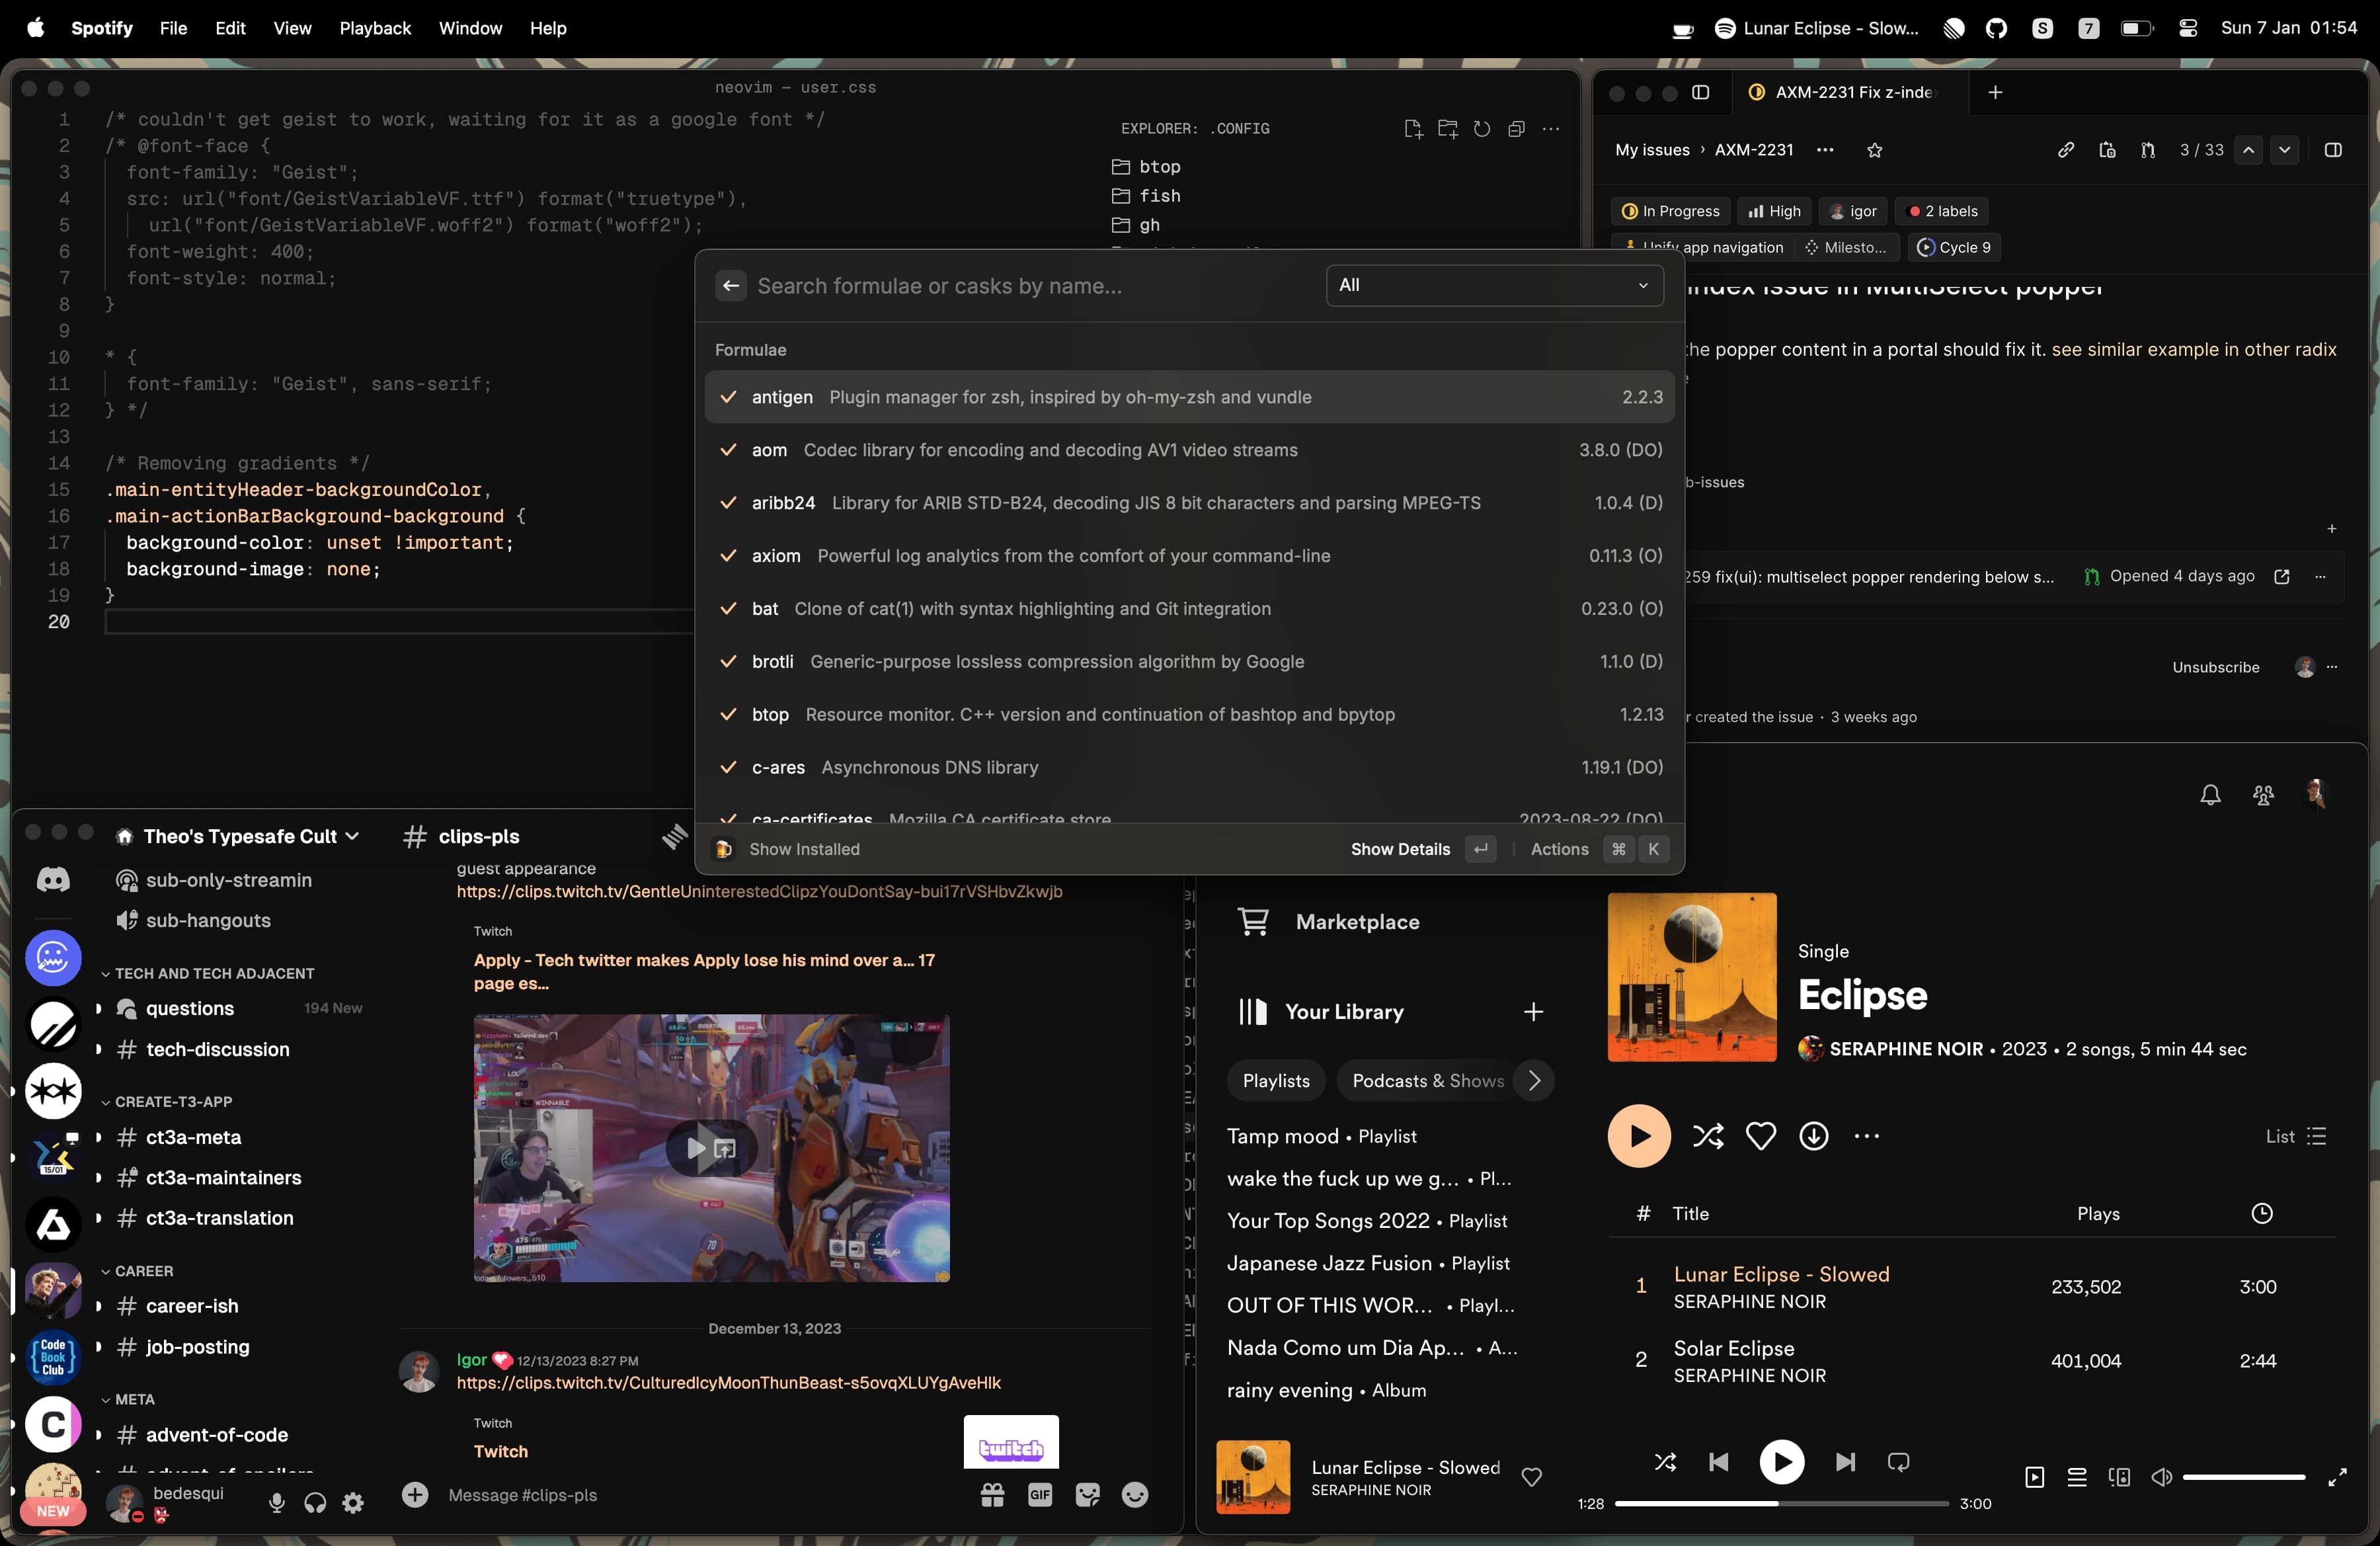Image resolution: width=2380 pixels, height=1546 pixels.
Task: Toggle the antigen formula checkbox in Homebrew
Action: (x=729, y=395)
